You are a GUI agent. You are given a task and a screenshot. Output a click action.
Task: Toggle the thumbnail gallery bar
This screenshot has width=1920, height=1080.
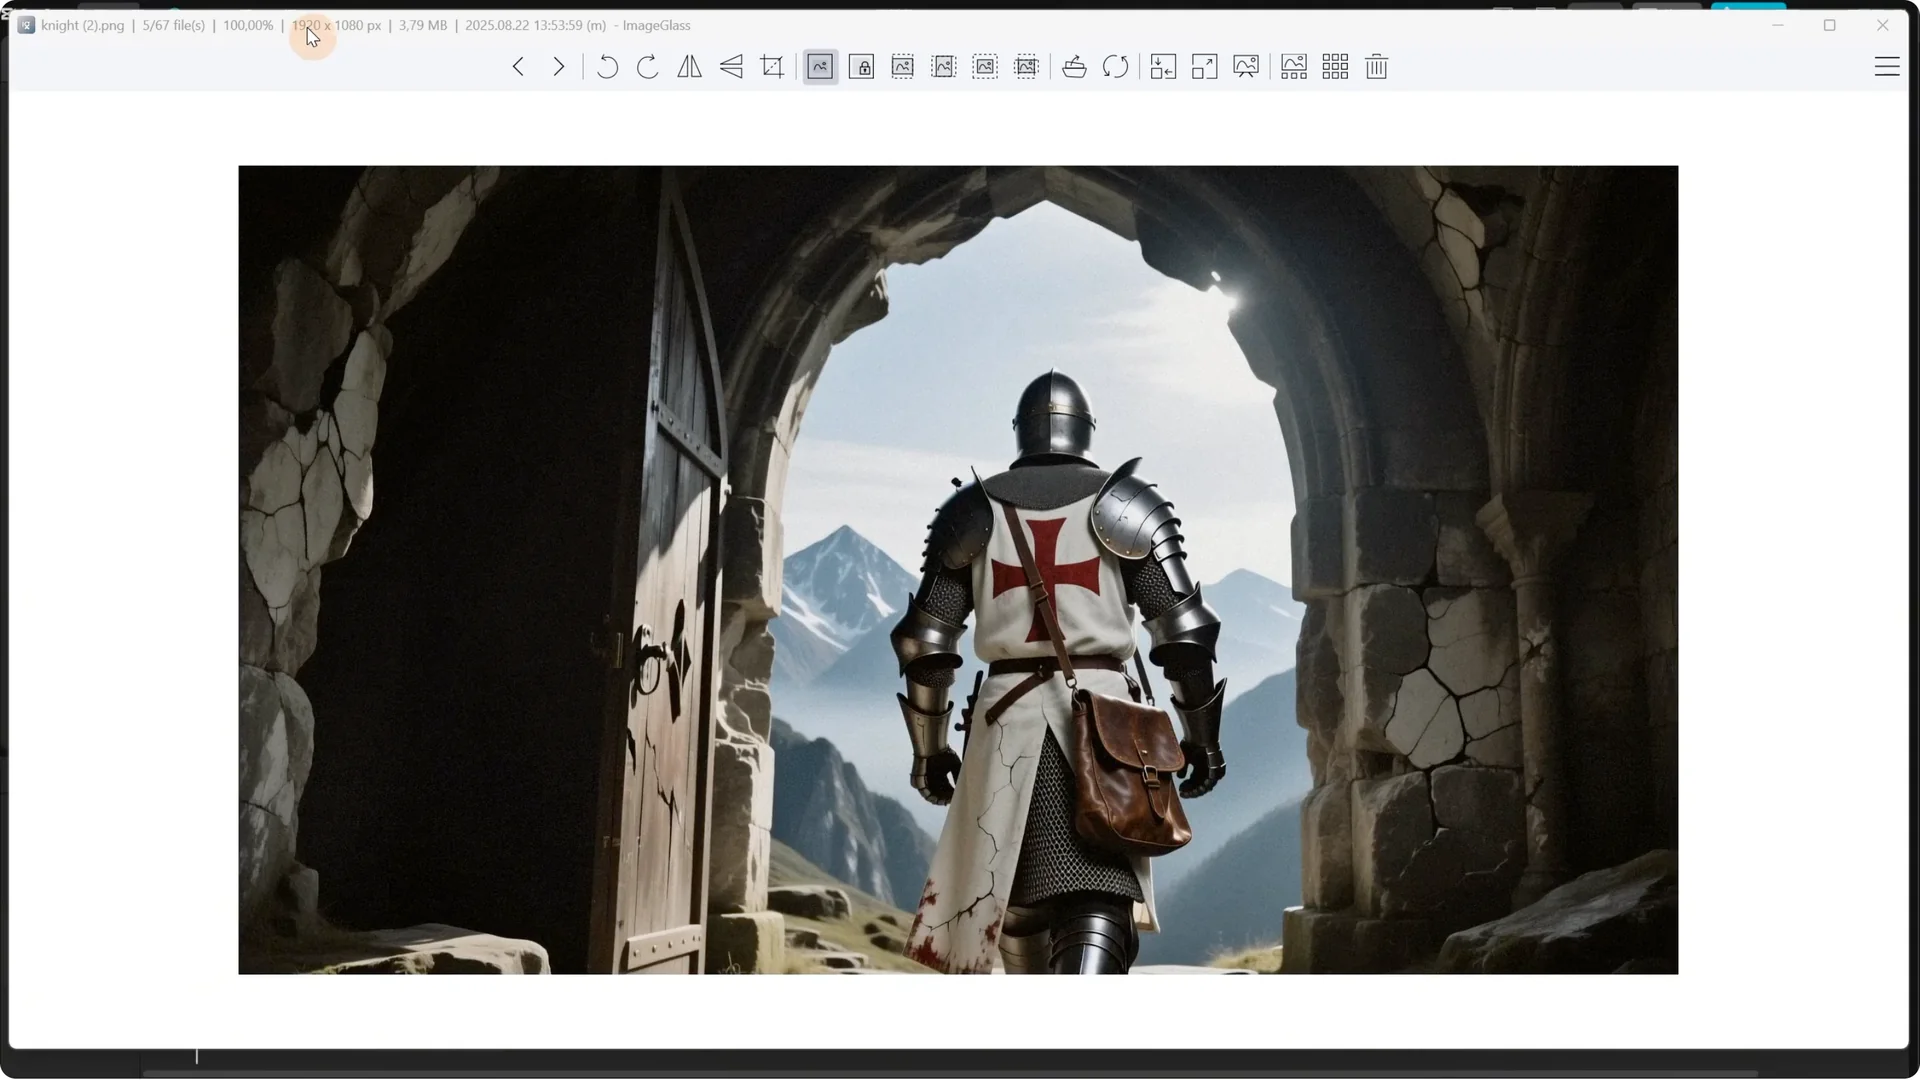[x=1293, y=66]
